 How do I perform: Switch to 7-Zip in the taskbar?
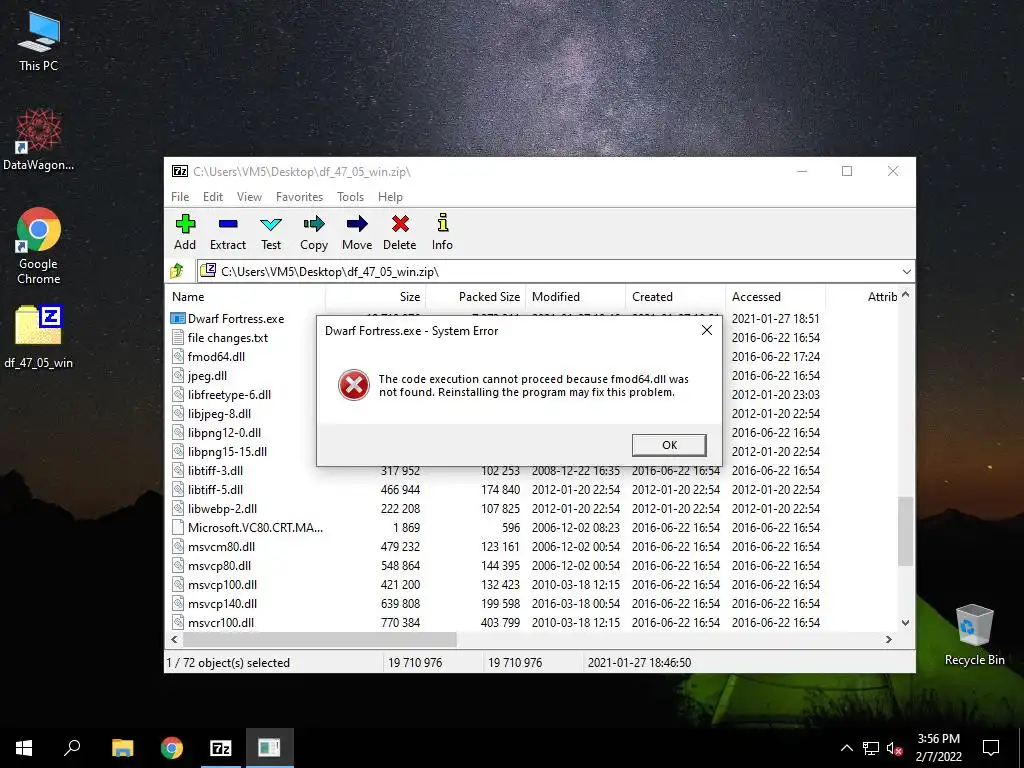pyautogui.click(x=220, y=748)
